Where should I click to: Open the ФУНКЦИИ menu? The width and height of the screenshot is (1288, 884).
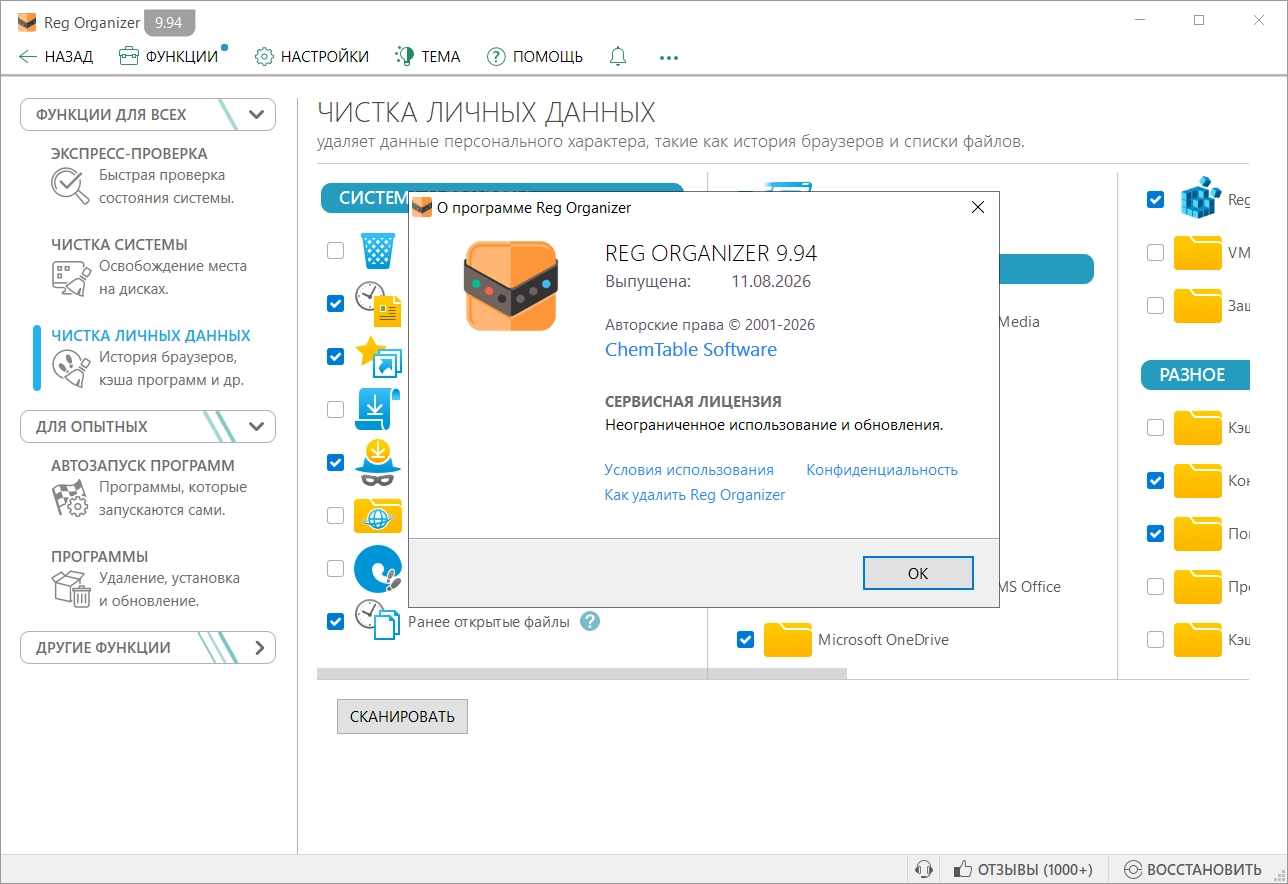pos(169,57)
